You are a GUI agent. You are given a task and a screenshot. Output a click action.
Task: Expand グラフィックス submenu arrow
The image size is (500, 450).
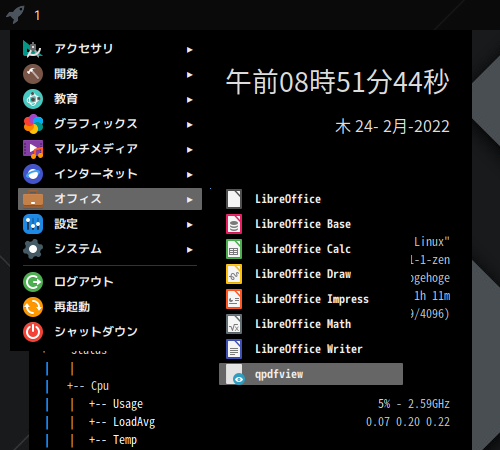(190, 125)
